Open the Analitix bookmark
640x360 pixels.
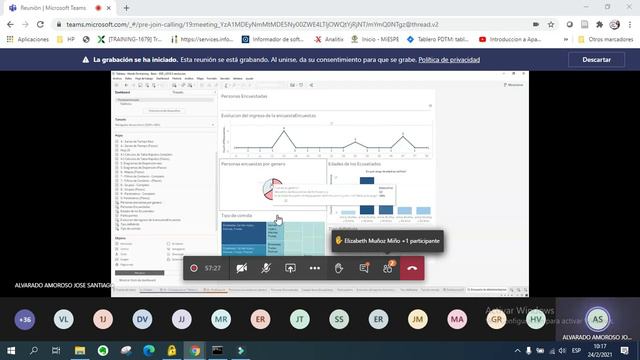click(329, 39)
